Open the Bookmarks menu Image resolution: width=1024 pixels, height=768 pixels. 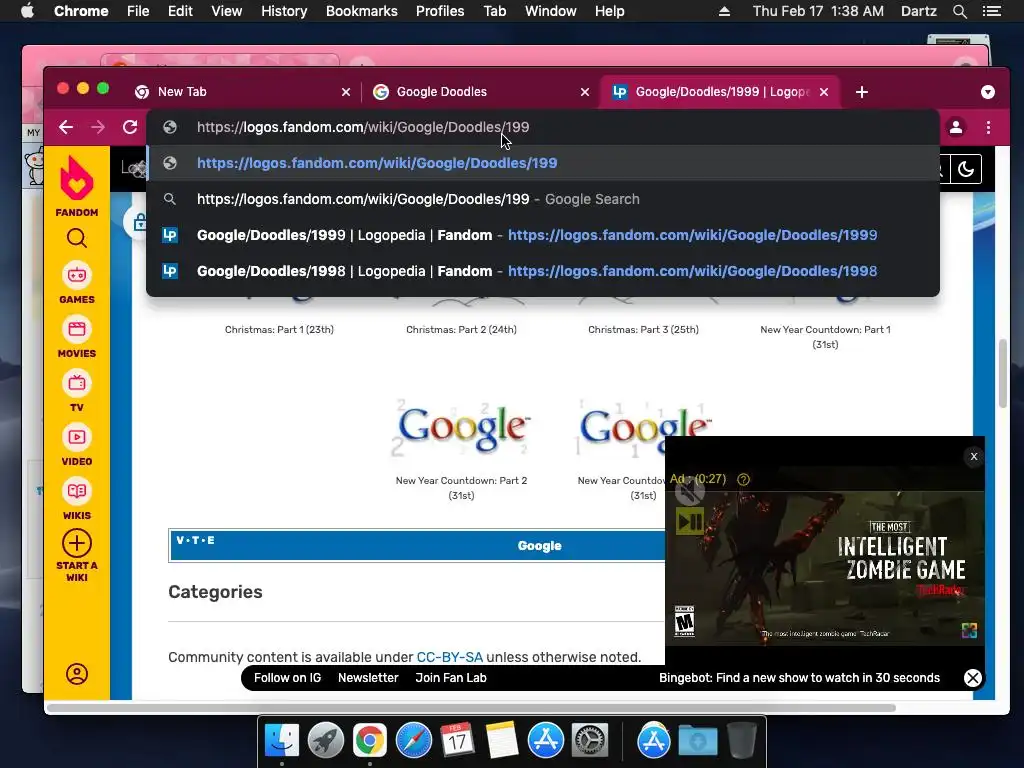pos(362,11)
